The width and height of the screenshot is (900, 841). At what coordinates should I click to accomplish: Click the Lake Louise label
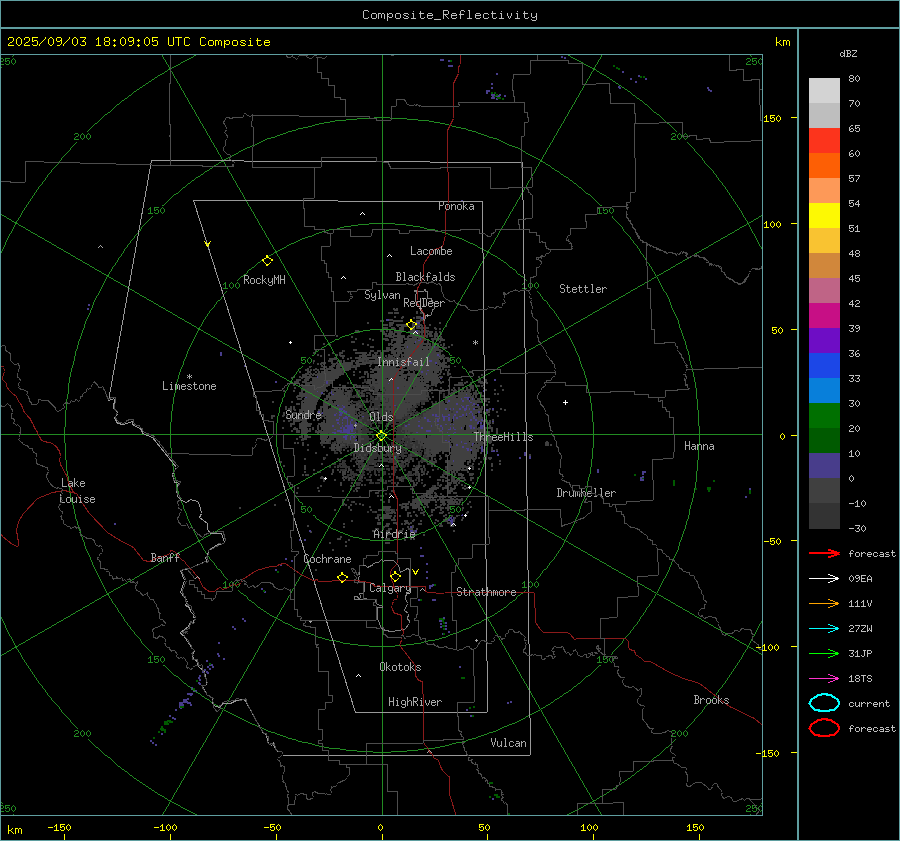pyautogui.click(x=77, y=491)
